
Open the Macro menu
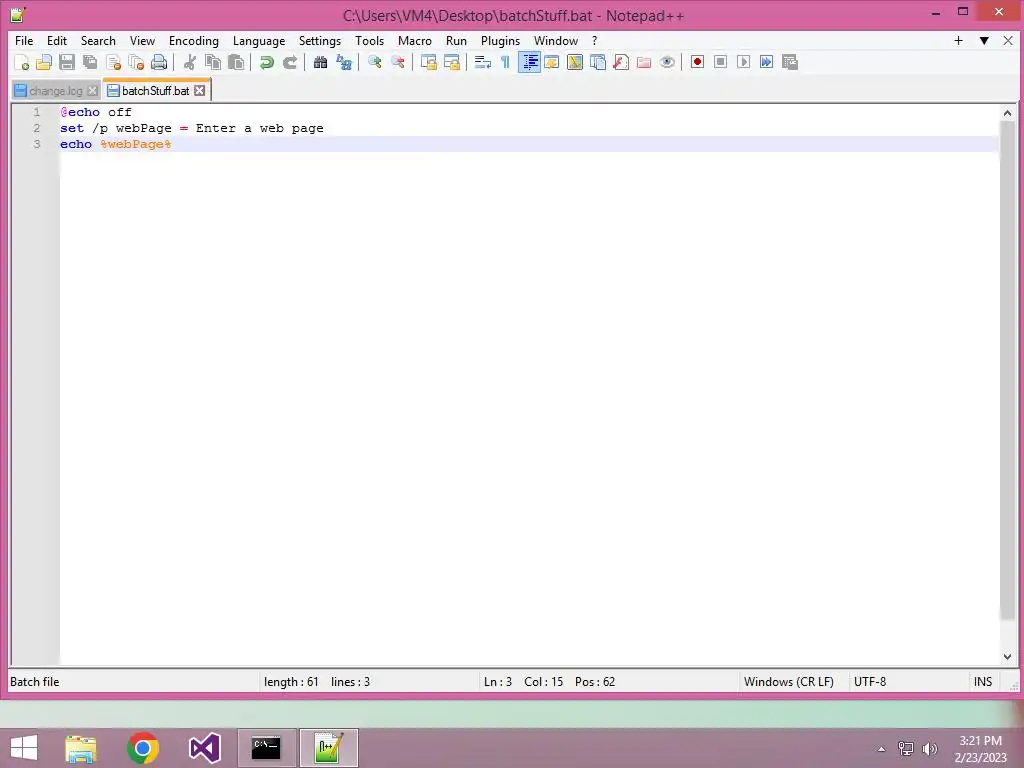pos(414,40)
